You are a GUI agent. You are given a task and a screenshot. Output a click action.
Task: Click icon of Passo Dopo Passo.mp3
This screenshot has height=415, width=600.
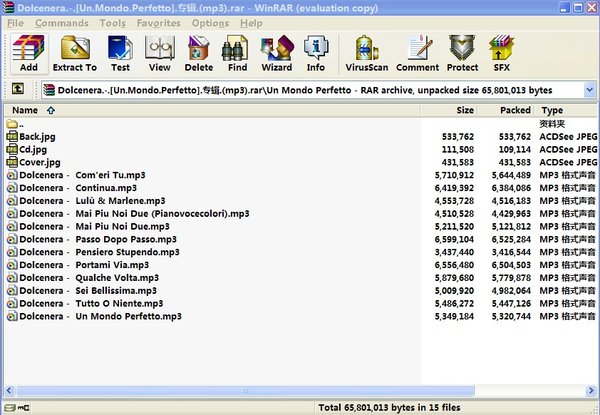pos(12,239)
